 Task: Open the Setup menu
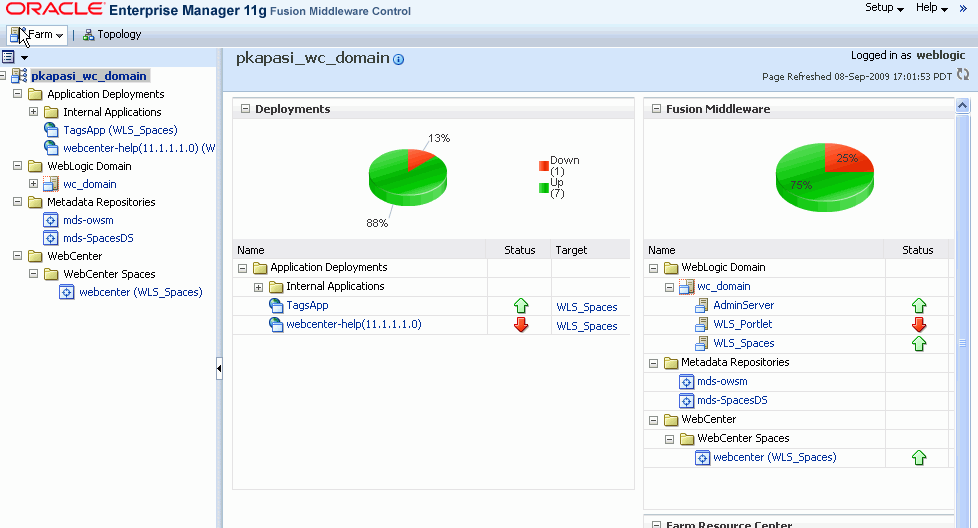[884, 7]
